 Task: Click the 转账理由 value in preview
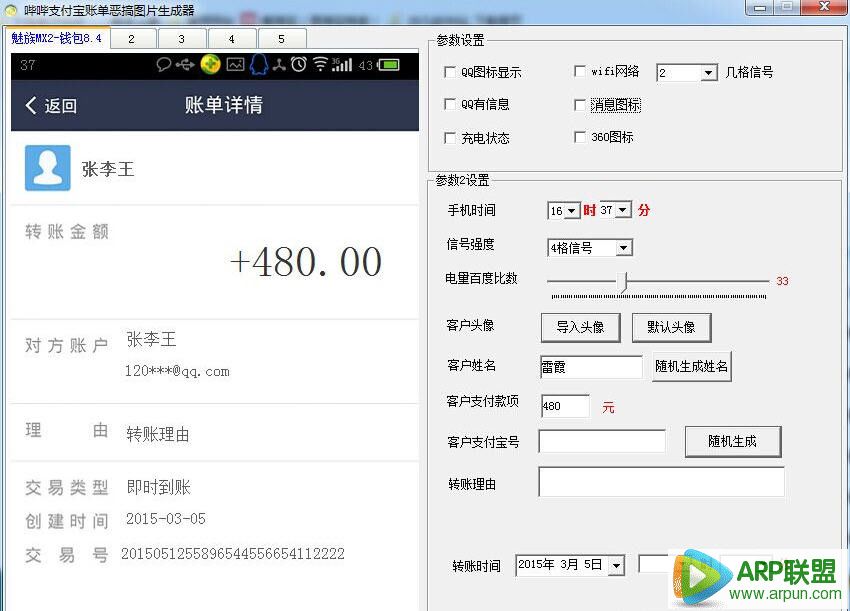(x=158, y=434)
